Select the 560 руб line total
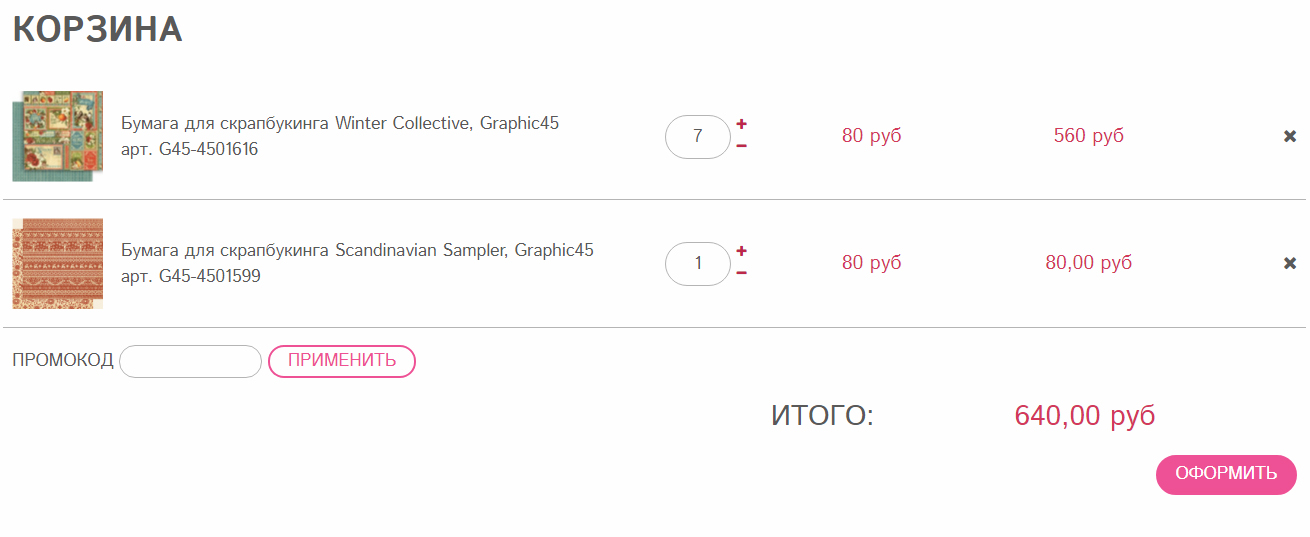 click(1089, 136)
